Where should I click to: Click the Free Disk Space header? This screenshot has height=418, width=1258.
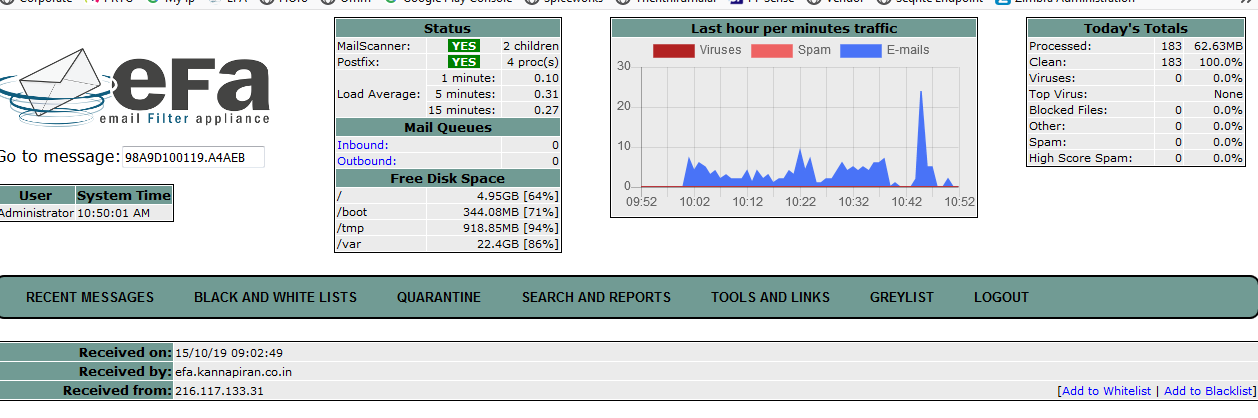pos(447,178)
